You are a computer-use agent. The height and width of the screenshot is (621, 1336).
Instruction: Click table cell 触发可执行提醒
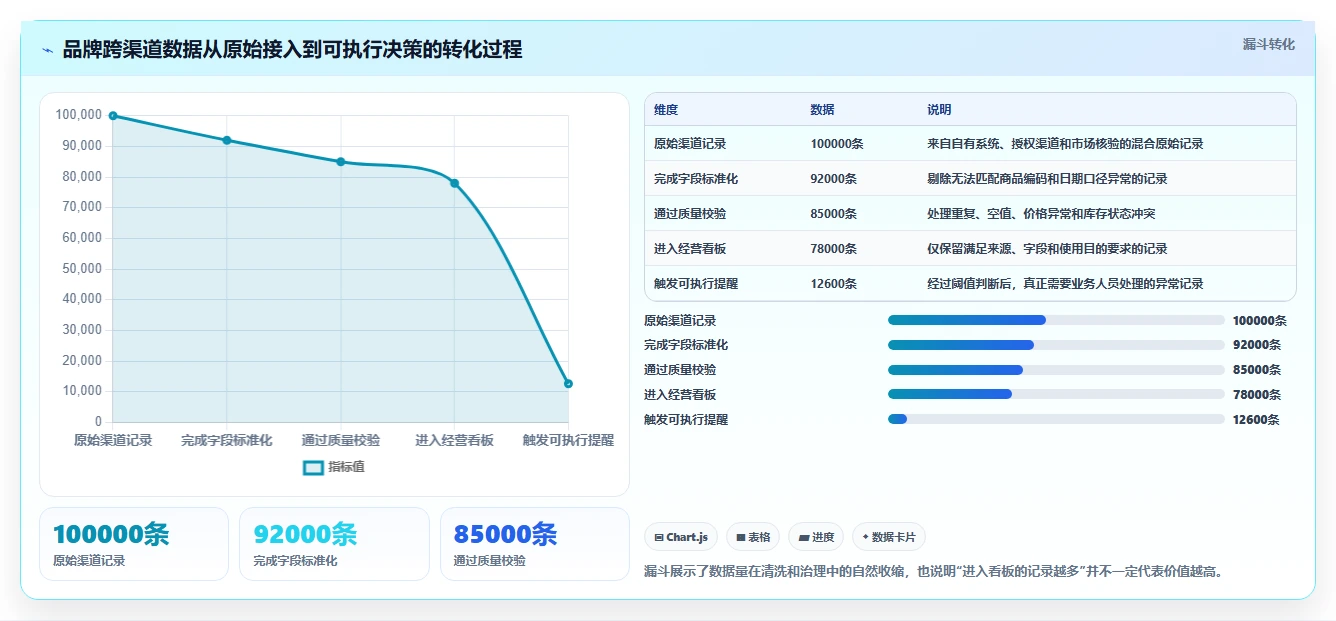(696, 284)
